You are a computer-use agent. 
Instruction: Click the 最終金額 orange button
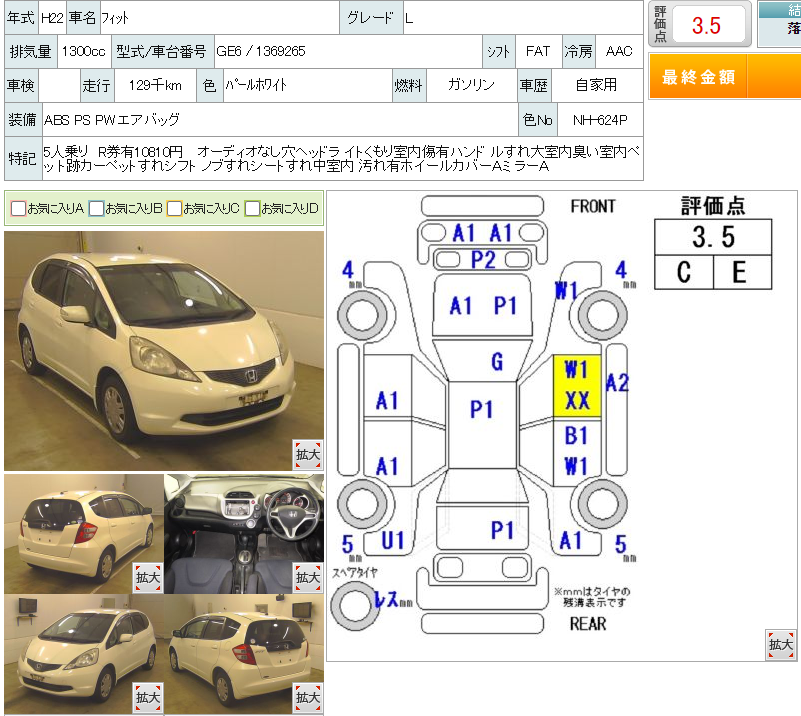click(x=724, y=77)
